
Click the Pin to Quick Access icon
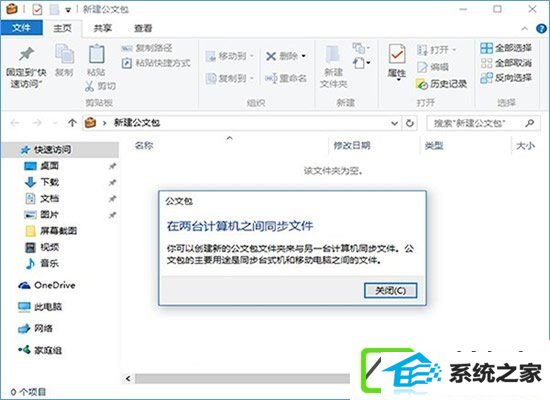point(26,54)
